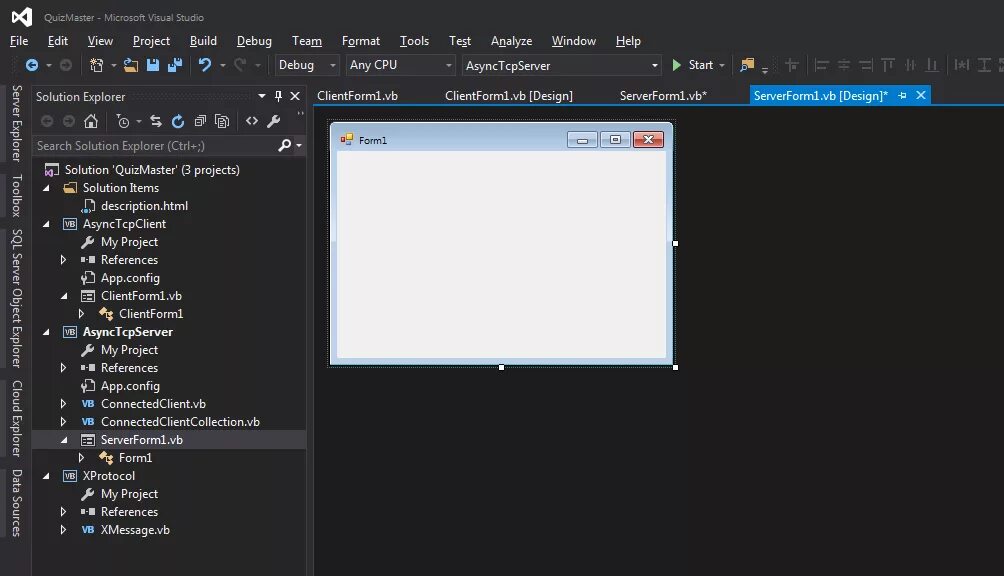The image size is (1004, 576).
Task: Click the Pending Changes Filter clock icon
Action: click(x=123, y=121)
